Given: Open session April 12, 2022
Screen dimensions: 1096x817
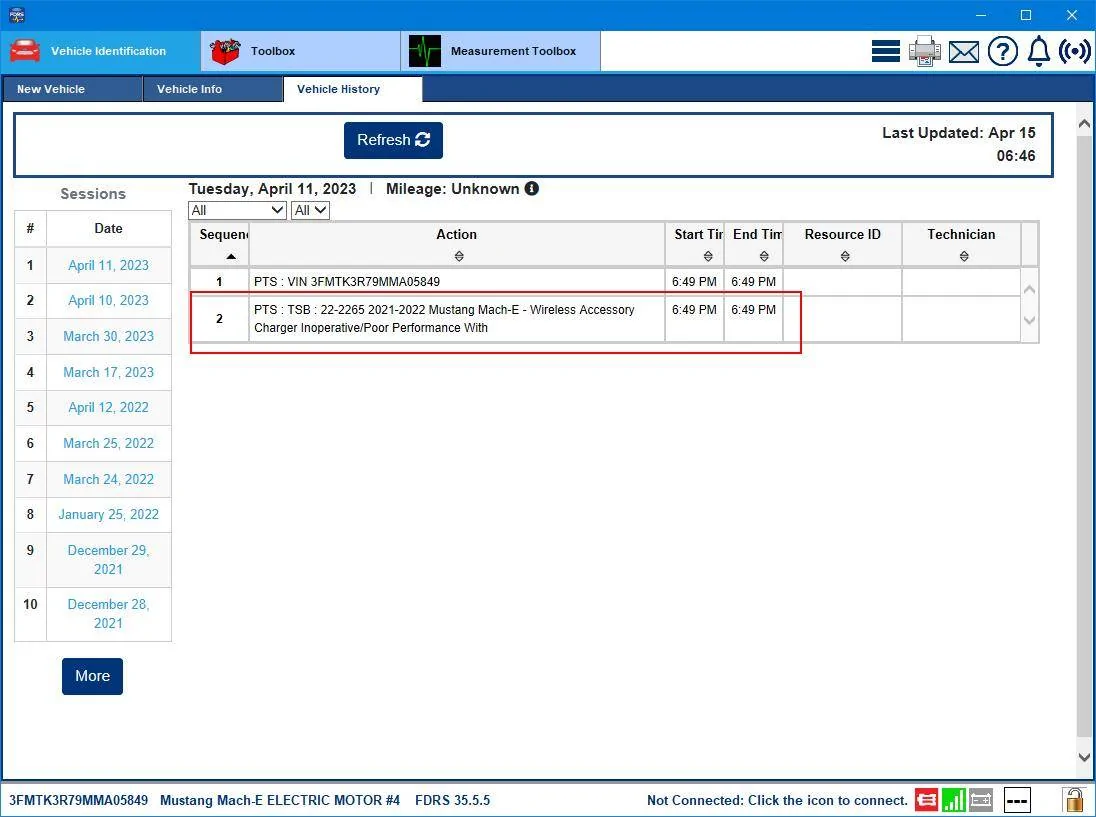Looking at the screenshot, I should point(108,407).
